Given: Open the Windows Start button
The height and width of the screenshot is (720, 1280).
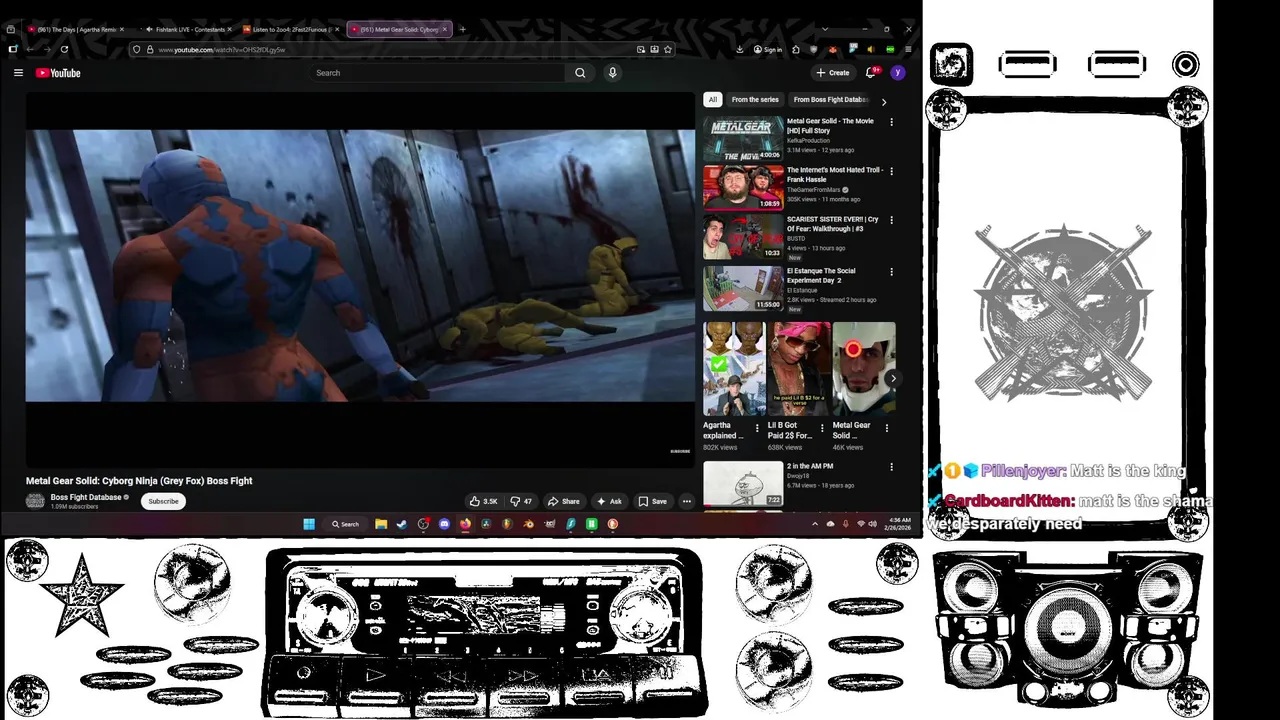Looking at the screenshot, I should click(309, 524).
